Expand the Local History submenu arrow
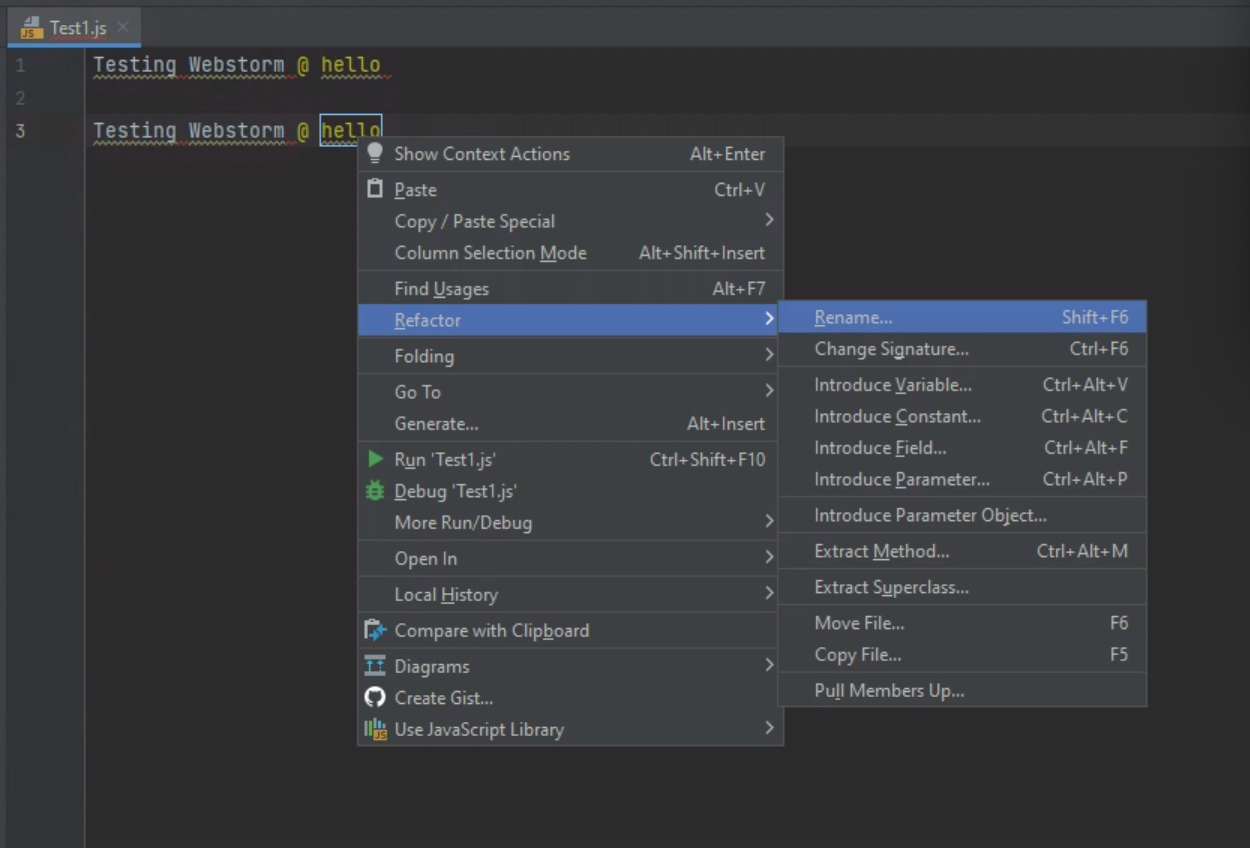This screenshot has height=848, width=1250. (769, 593)
